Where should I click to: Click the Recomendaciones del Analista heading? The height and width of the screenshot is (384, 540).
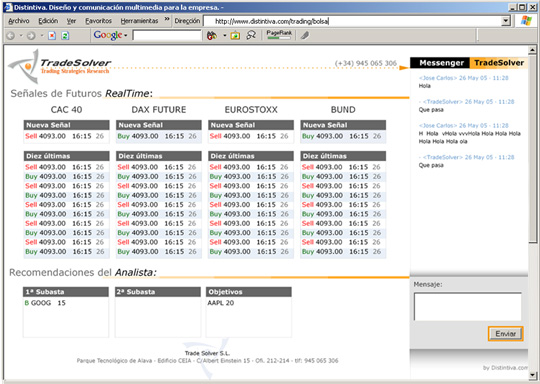[x=83, y=272]
